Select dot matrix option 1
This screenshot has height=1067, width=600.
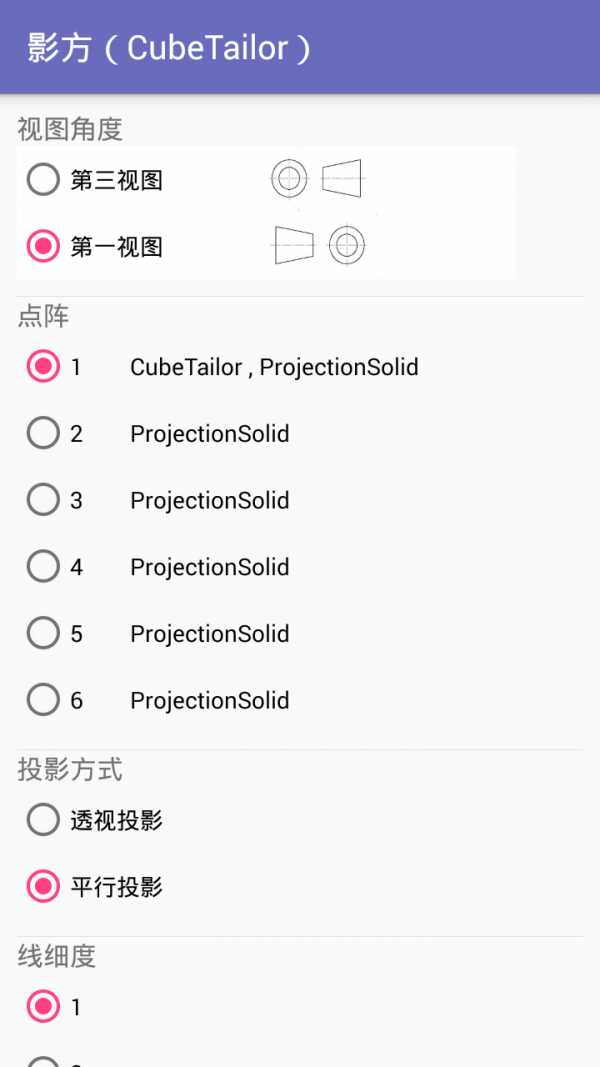tap(43, 367)
